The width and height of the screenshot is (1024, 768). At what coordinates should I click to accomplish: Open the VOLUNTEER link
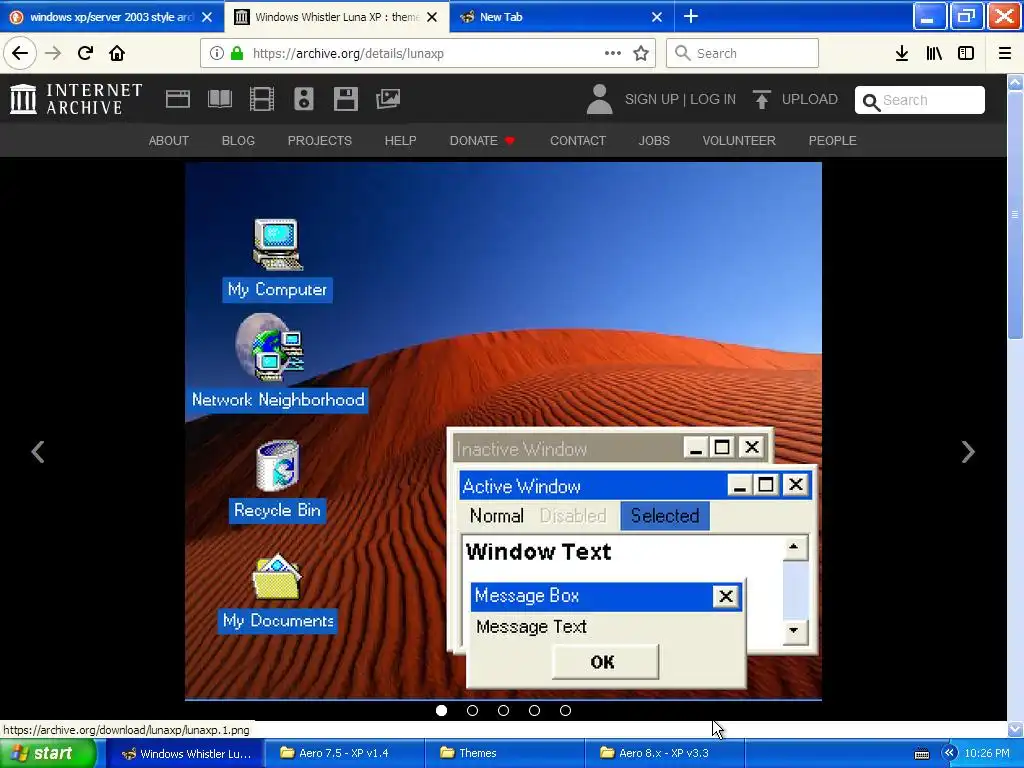739,140
